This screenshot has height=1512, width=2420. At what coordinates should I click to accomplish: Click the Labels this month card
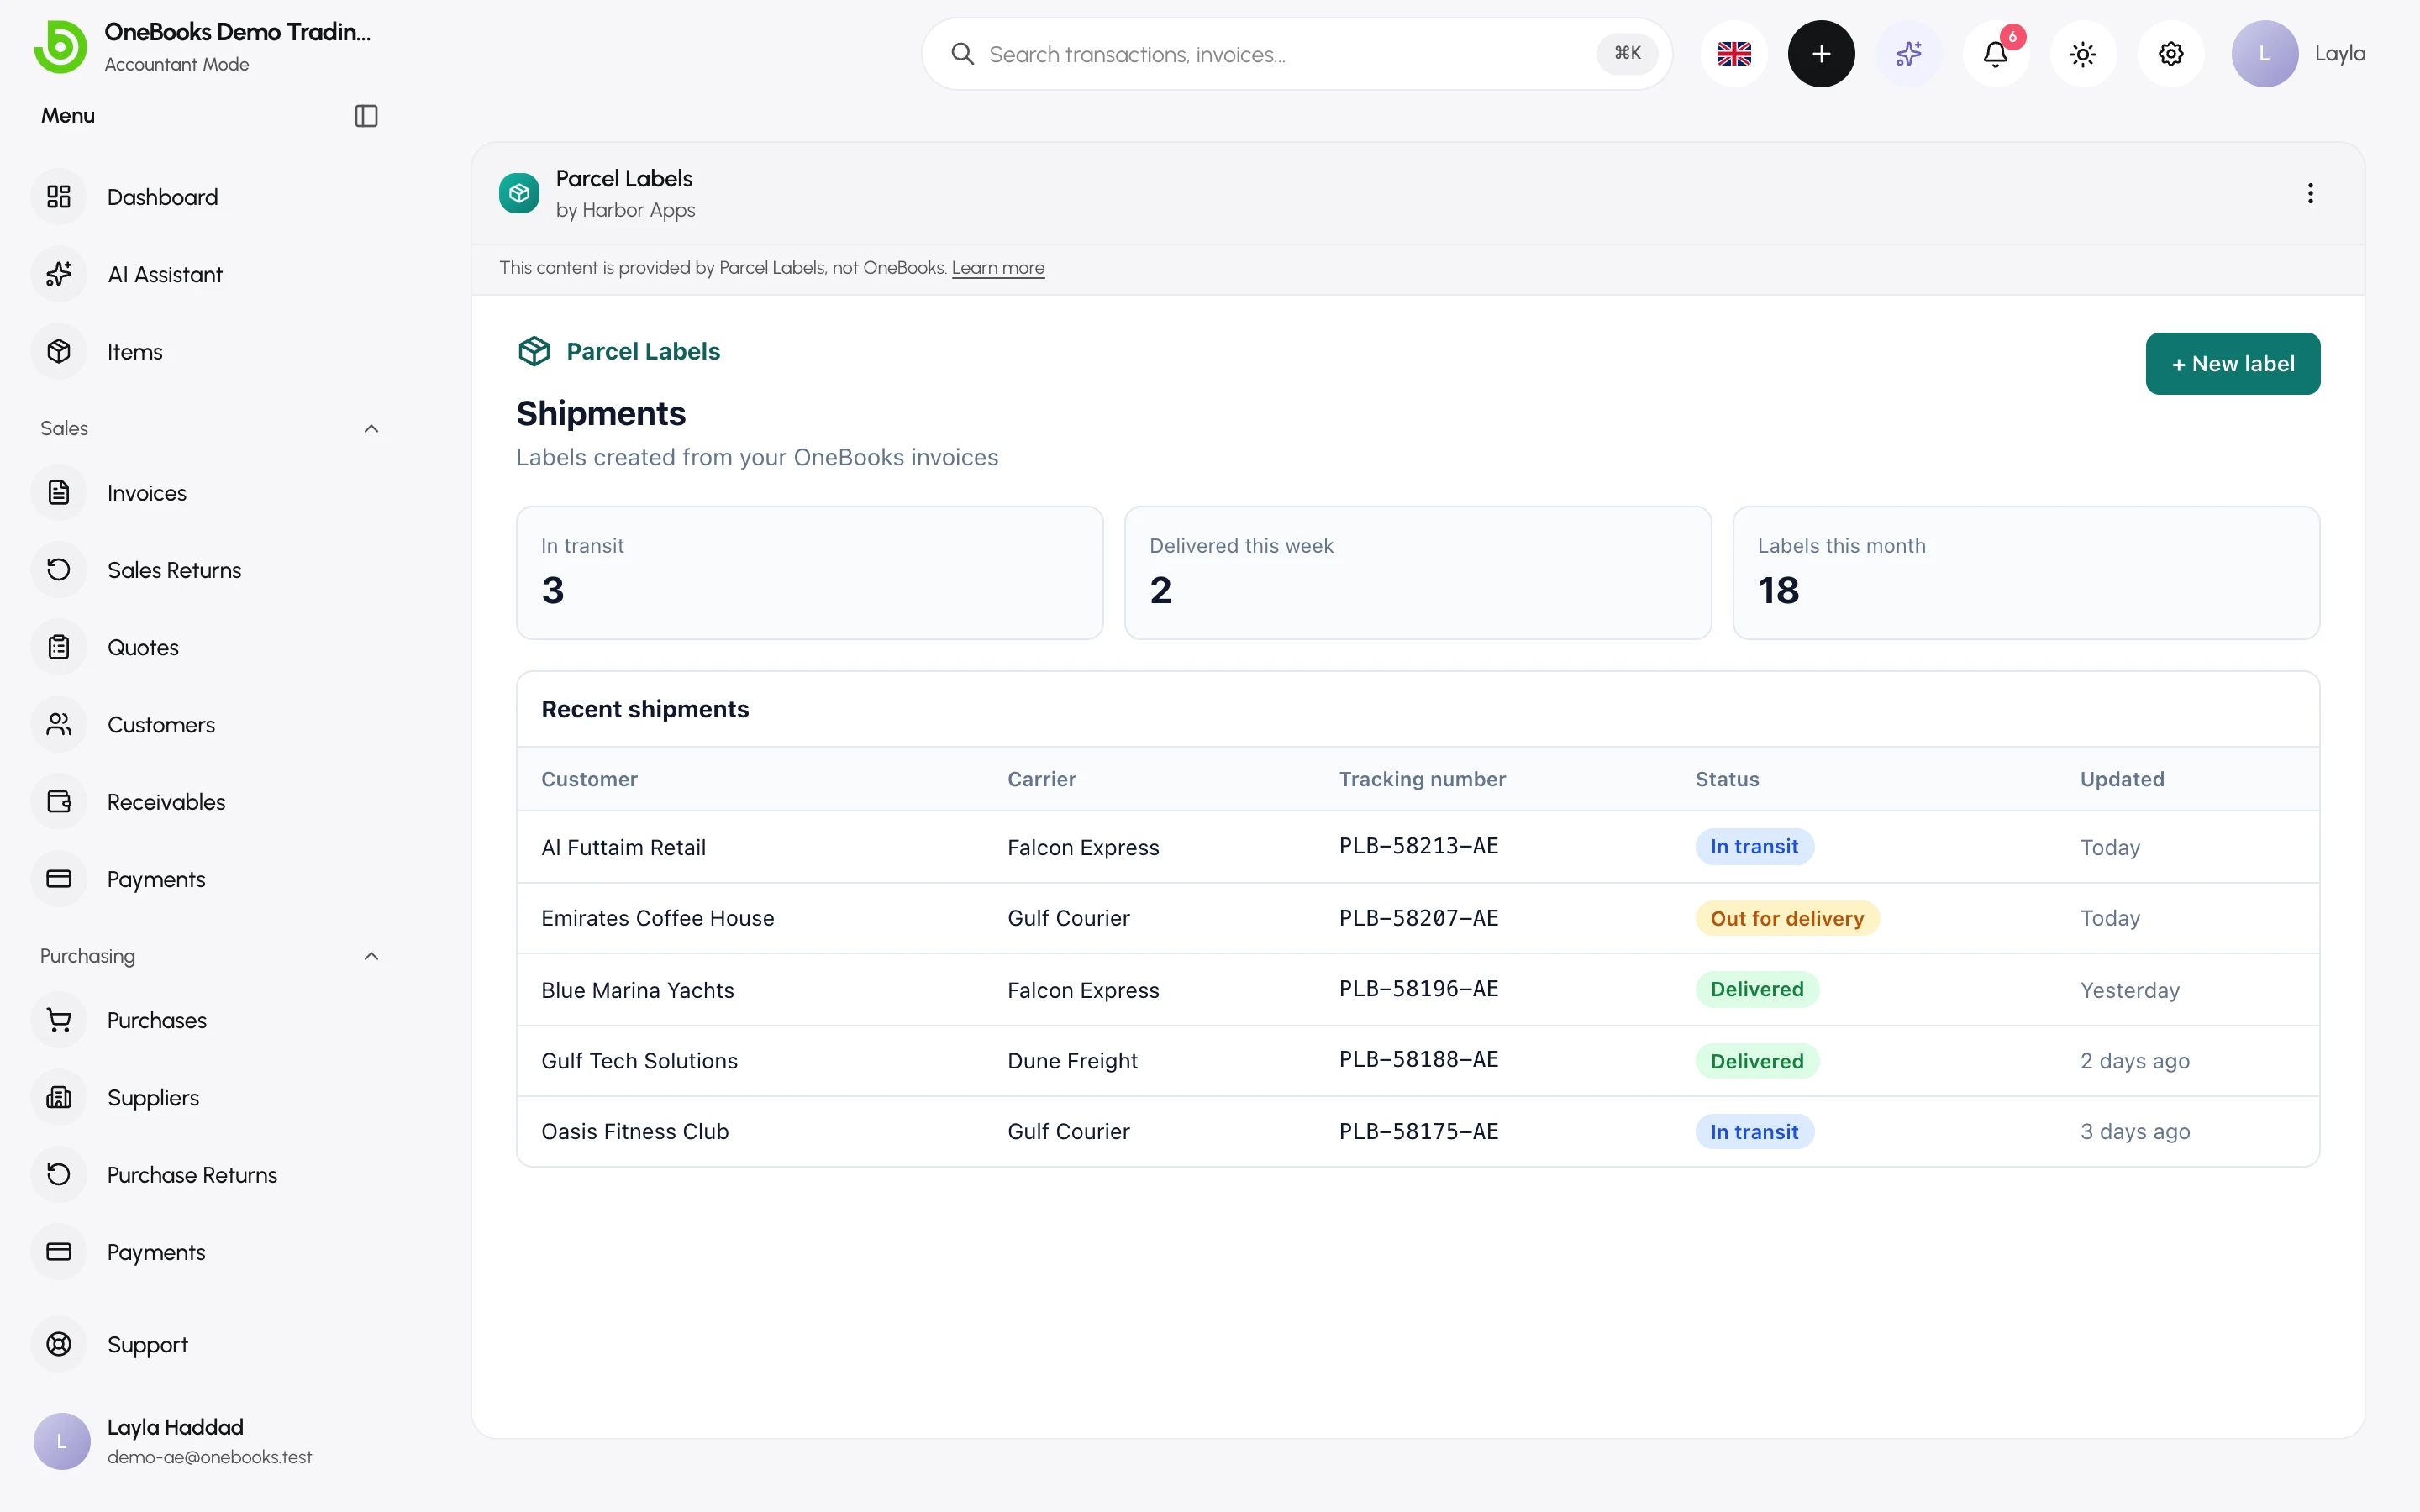tap(2025, 573)
